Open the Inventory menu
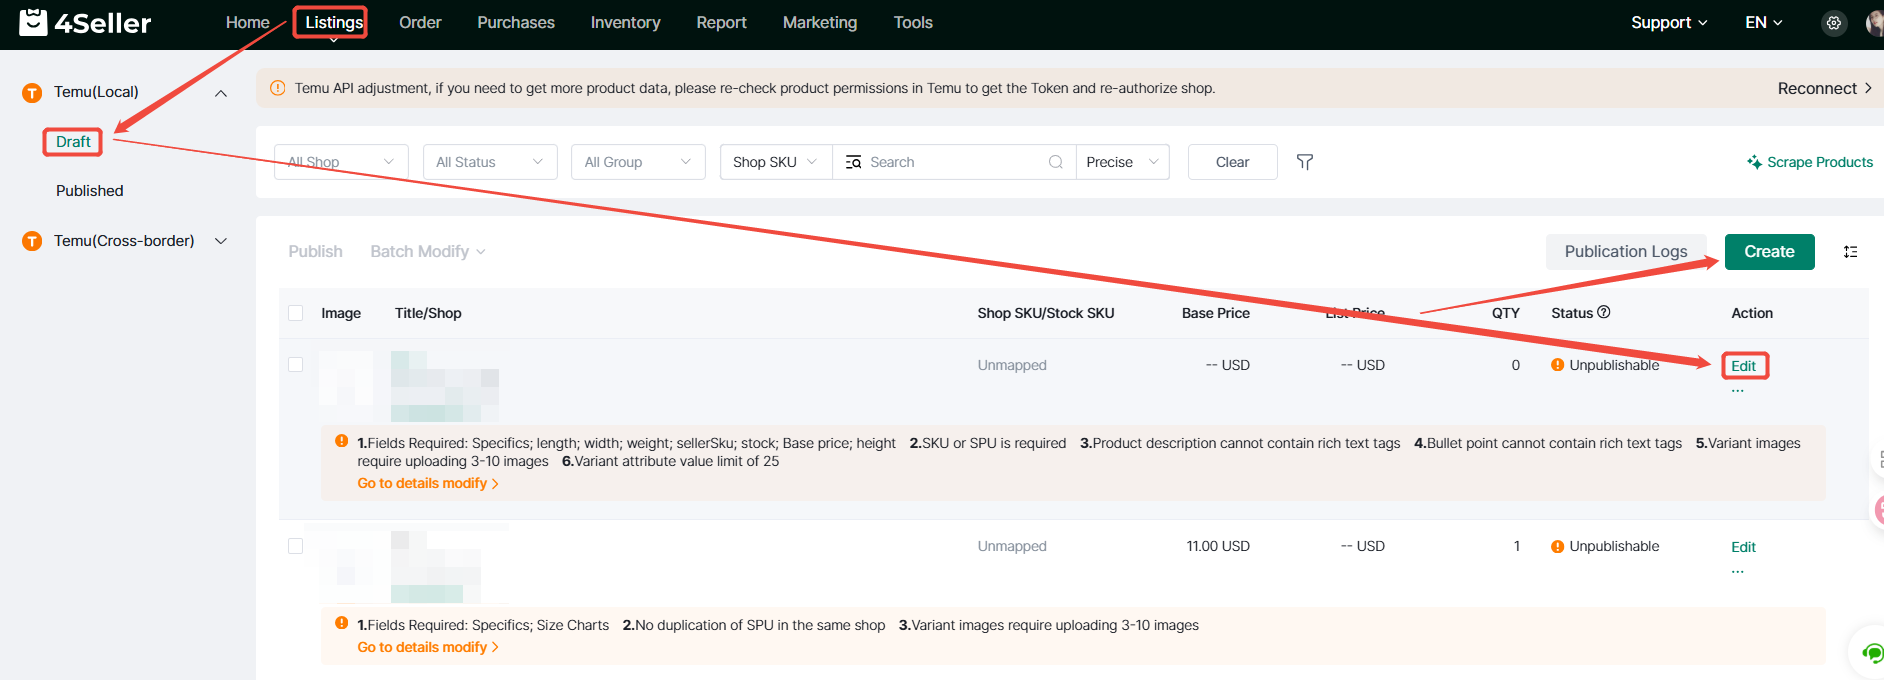The width and height of the screenshot is (1884, 680). (x=626, y=23)
